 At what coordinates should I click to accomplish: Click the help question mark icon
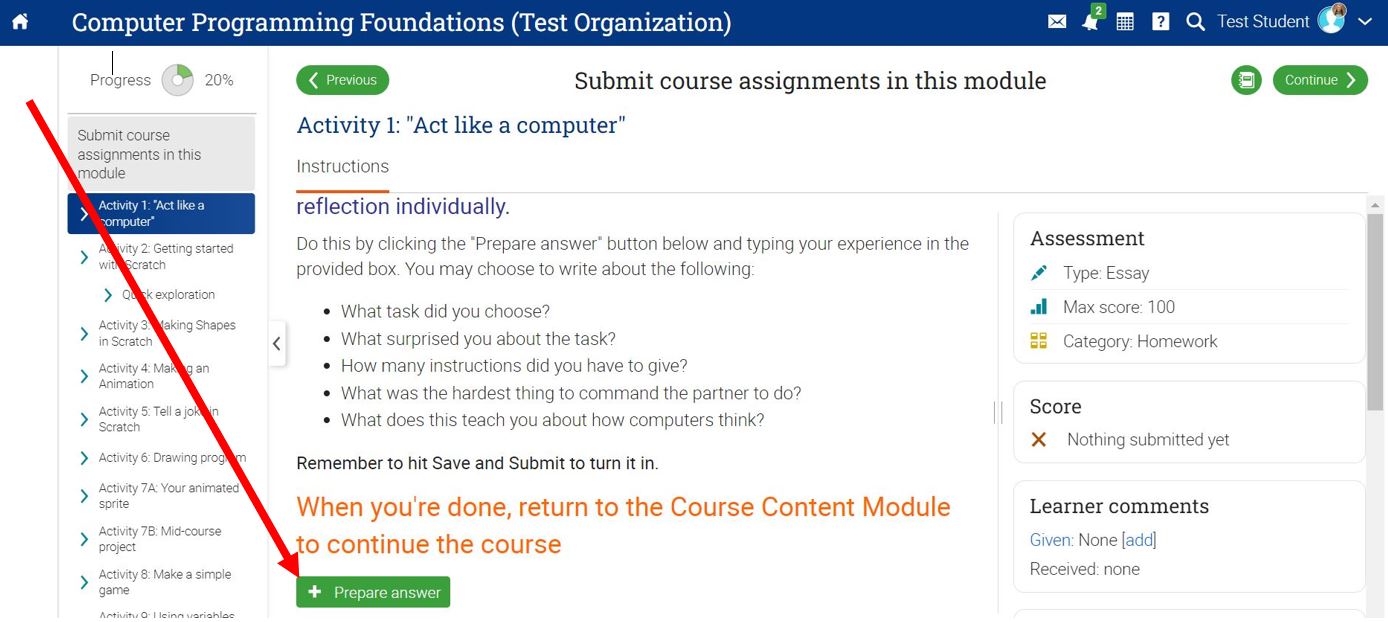[x=1160, y=22]
